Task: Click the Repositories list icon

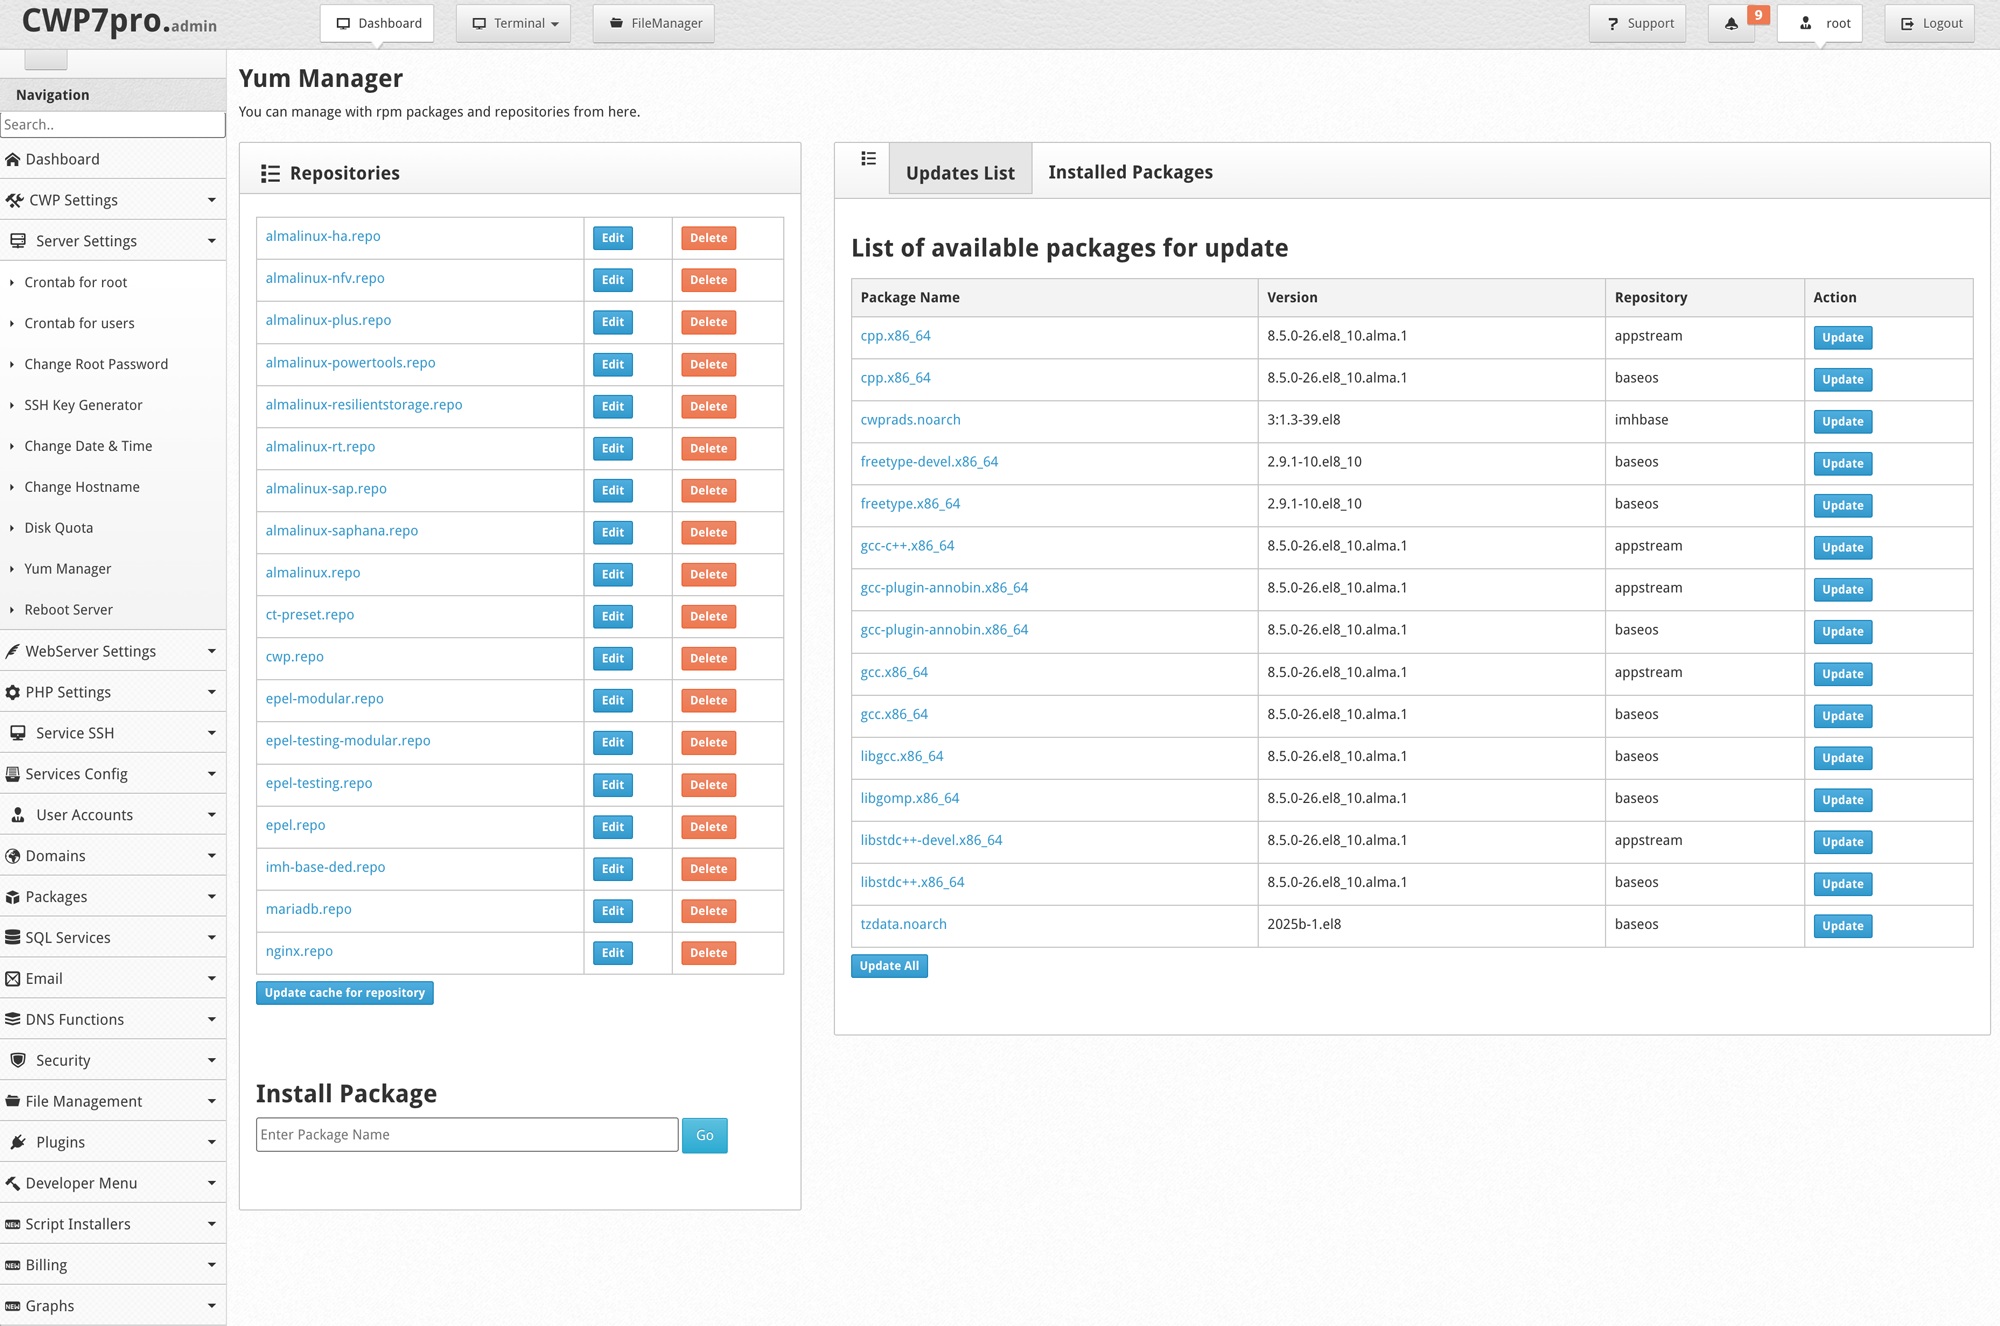Action: (x=270, y=174)
